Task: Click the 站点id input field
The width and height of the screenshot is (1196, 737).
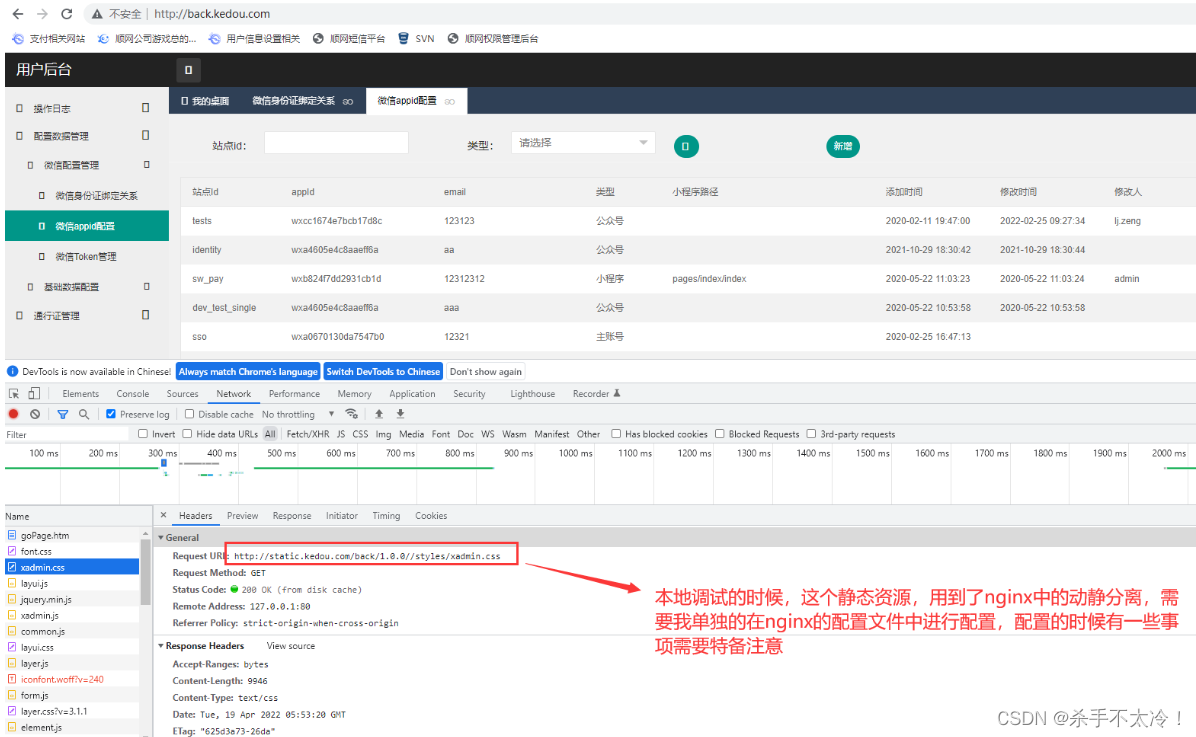Action: 336,143
